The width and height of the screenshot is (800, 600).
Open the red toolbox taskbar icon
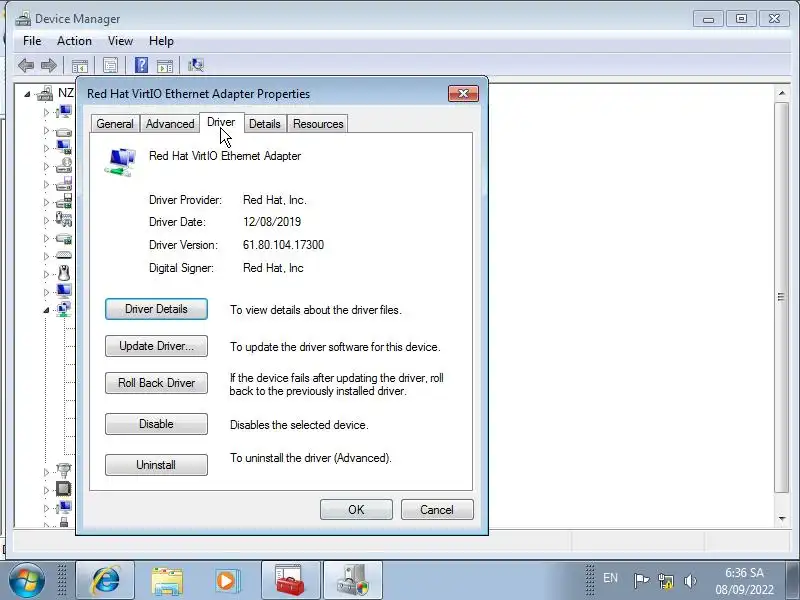coord(290,581)
